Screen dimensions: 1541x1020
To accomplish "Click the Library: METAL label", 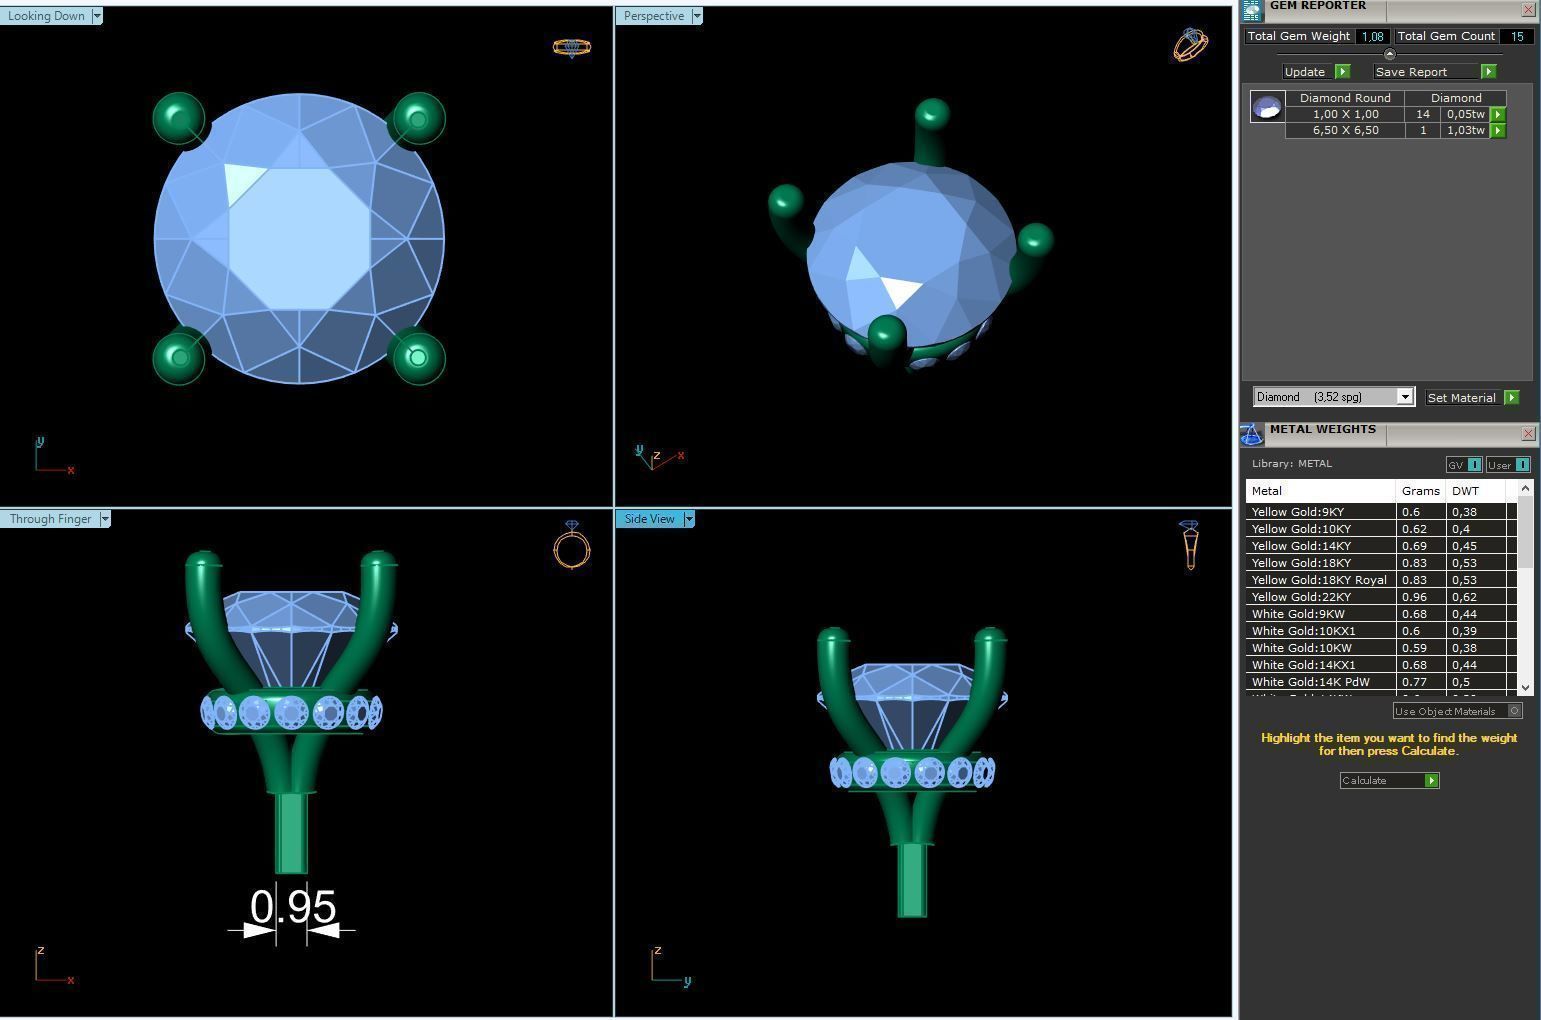I will pos(1292,463).
